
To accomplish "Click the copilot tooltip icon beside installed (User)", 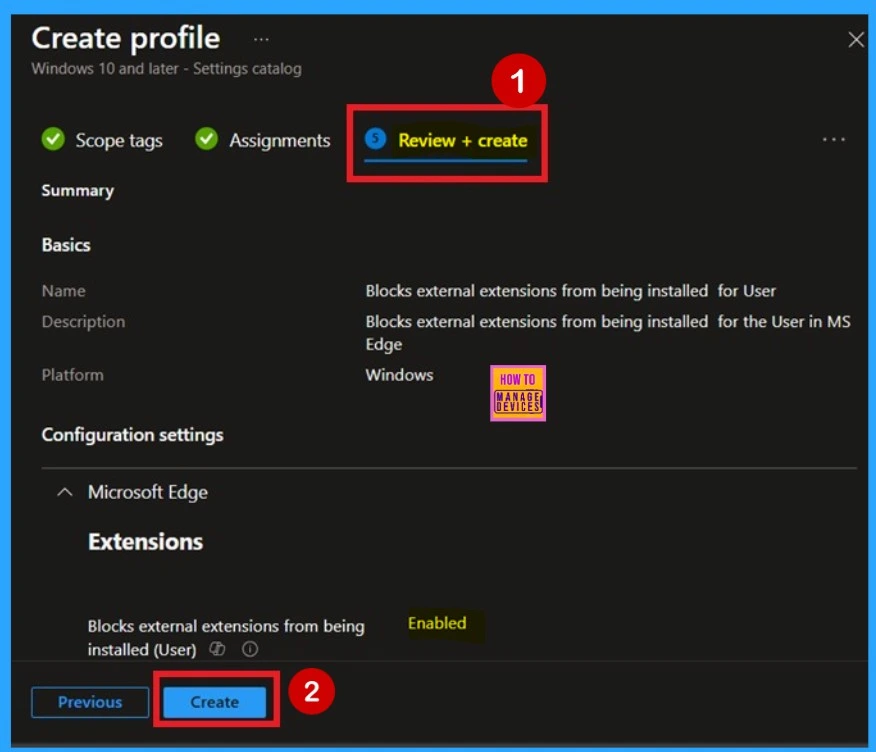I will [x=217, y=649].
